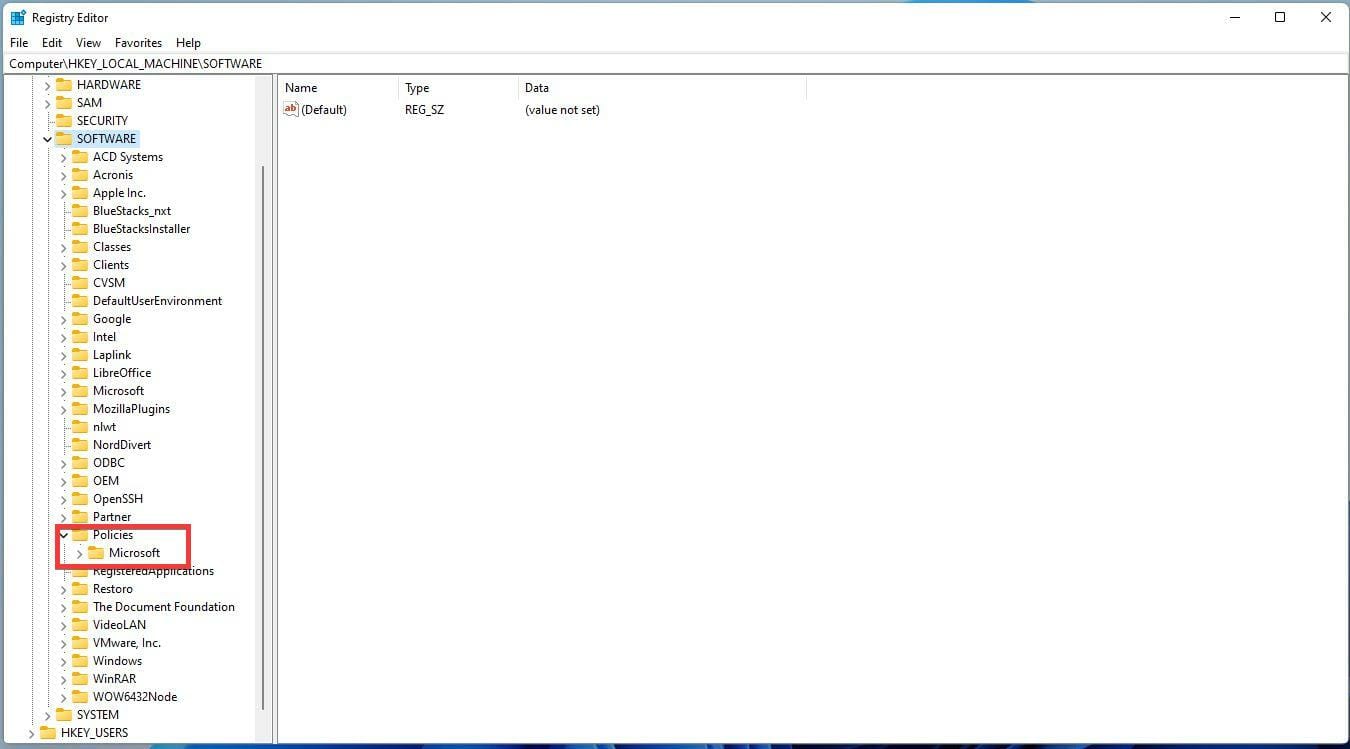Open the File menu
Image resolution: width=1350 pixels, height=749 pixels.
(19, 43)
